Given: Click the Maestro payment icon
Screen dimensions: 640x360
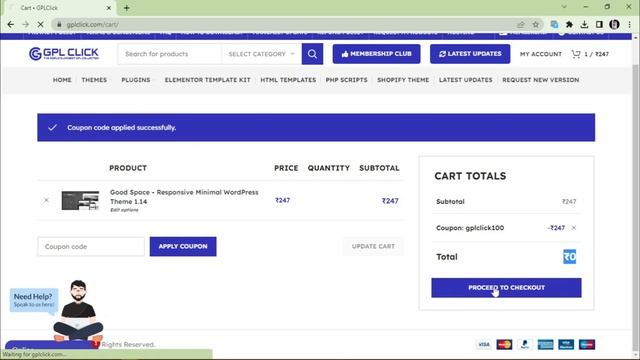Looking at the screenshot, I should [587, 344].
